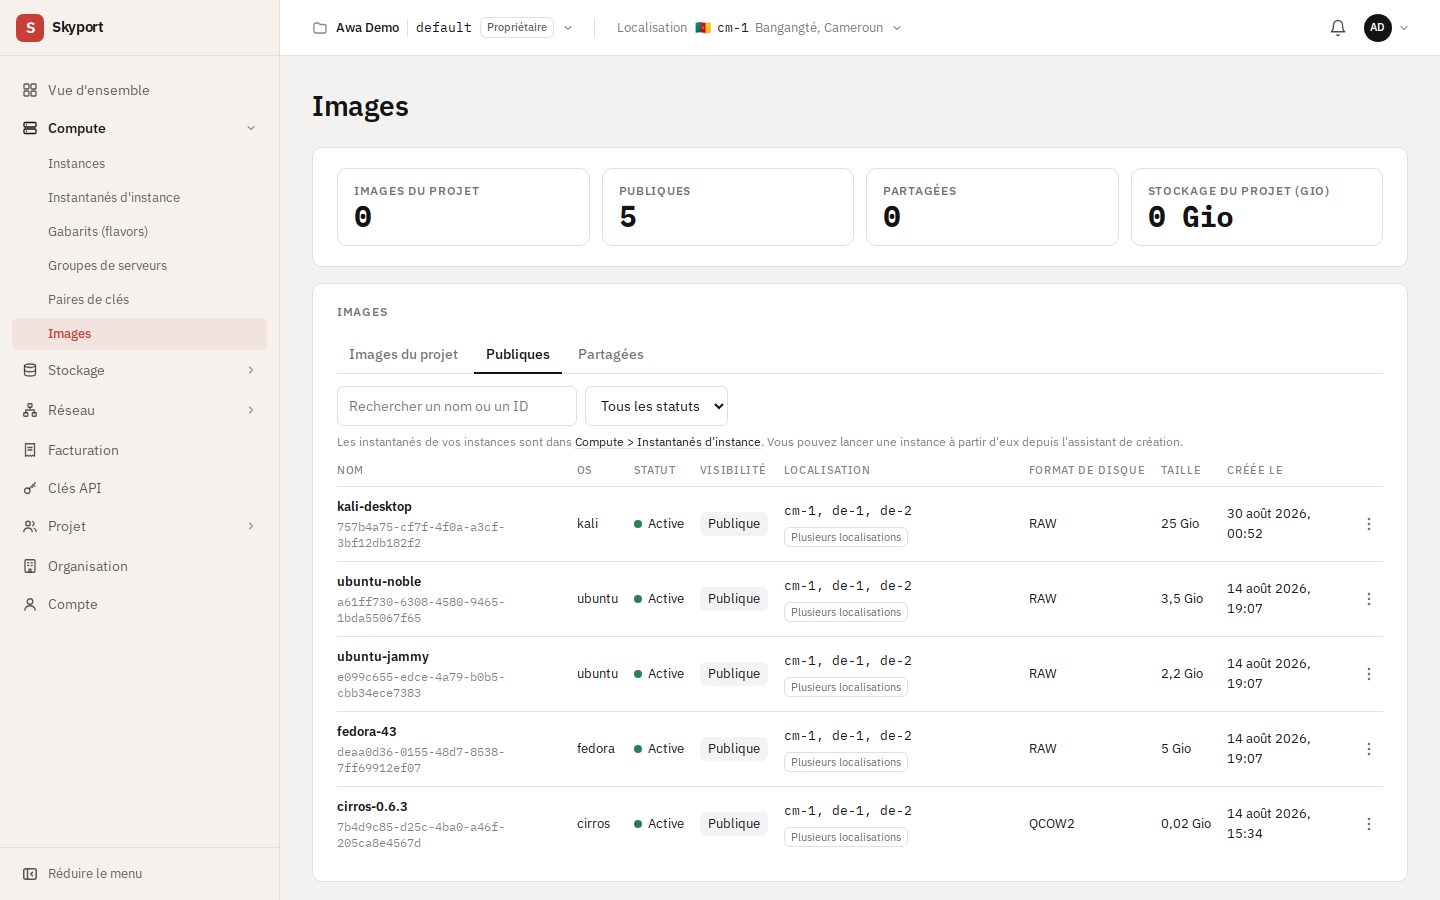The width and height of the screenshot is (1440, 900).
Task: Open actions menu for kali-desktop image
Action: click(x=1369, y=524)
